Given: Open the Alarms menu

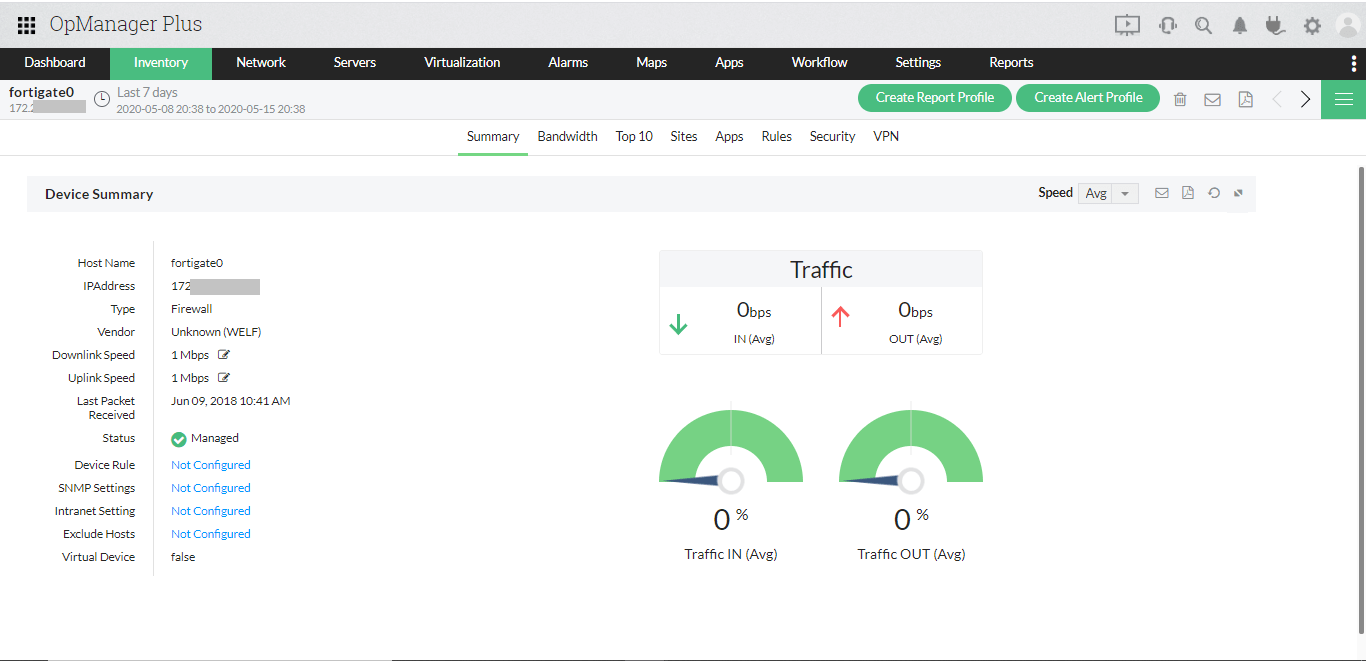Looking at the screenshot, I should (567, 62).
